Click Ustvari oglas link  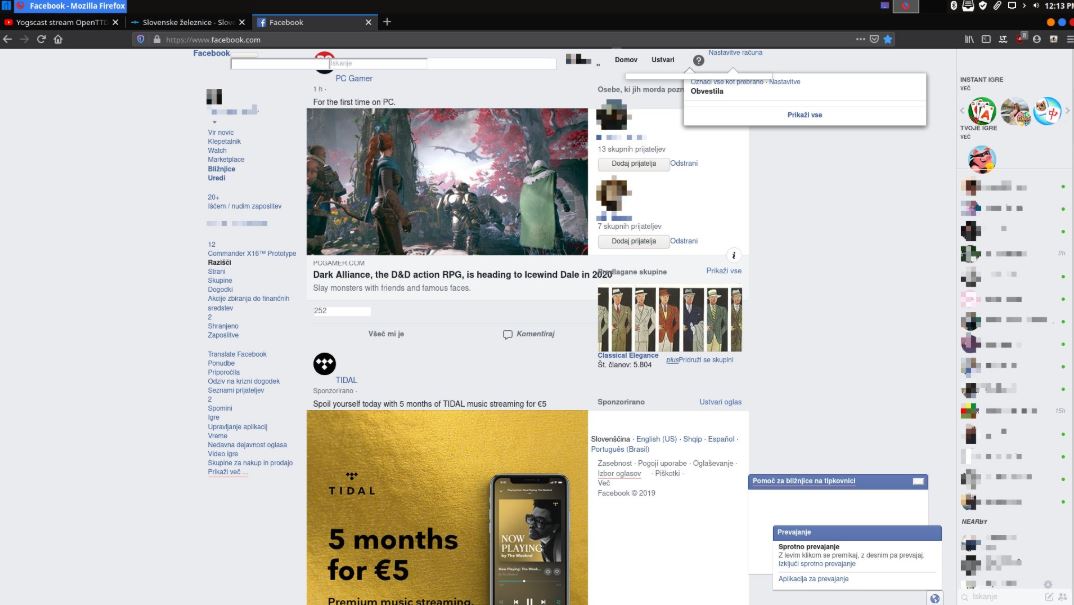pyautogui.click(x=720, y=402)
